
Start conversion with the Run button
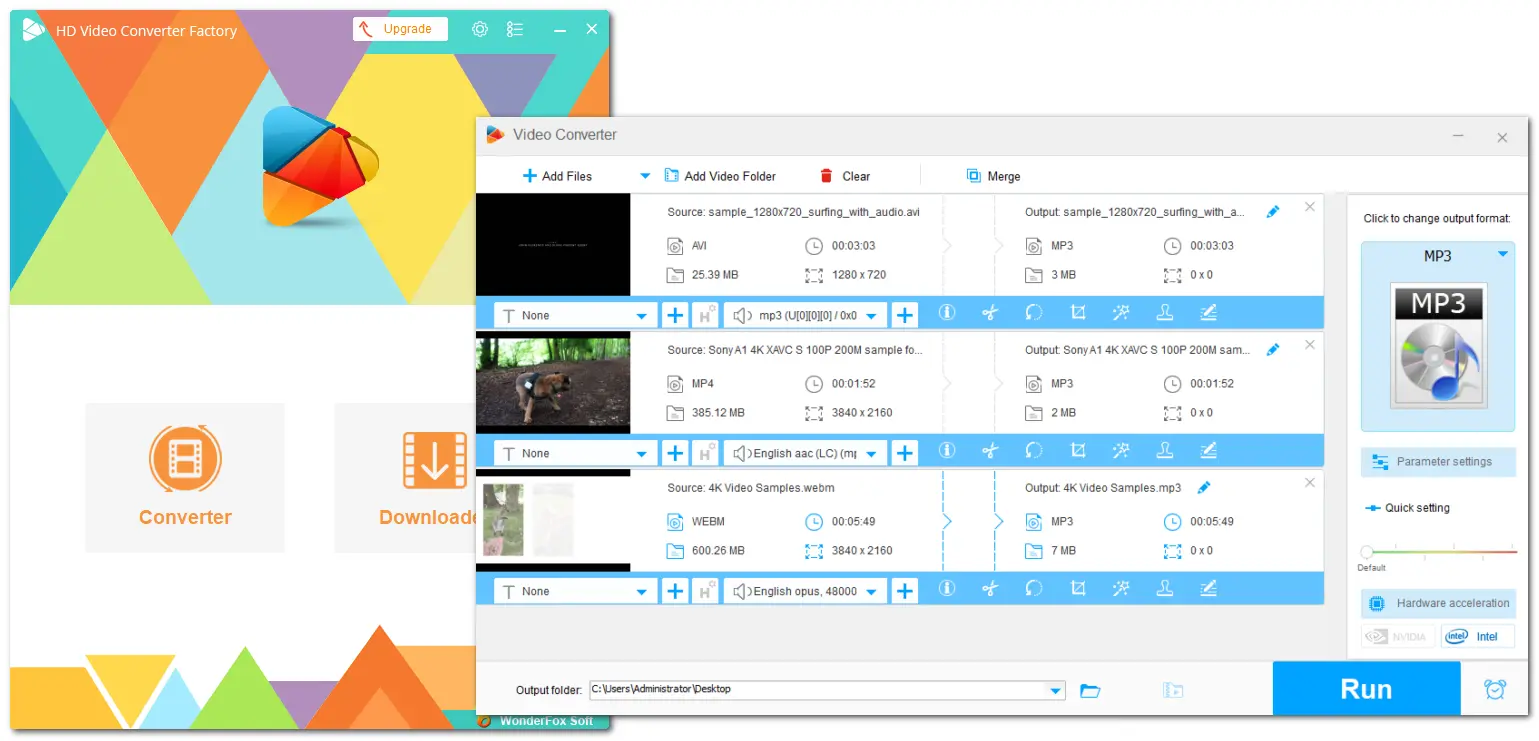1366,689
